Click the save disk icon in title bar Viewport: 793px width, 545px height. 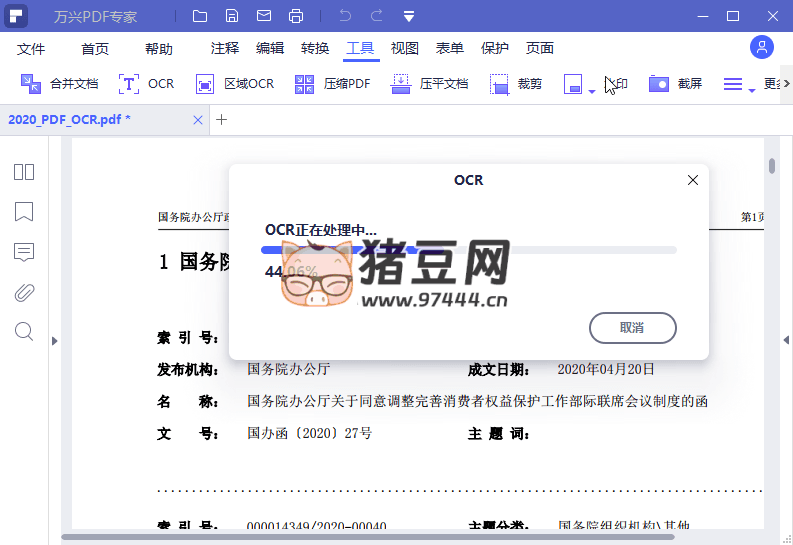coord(232,16)
